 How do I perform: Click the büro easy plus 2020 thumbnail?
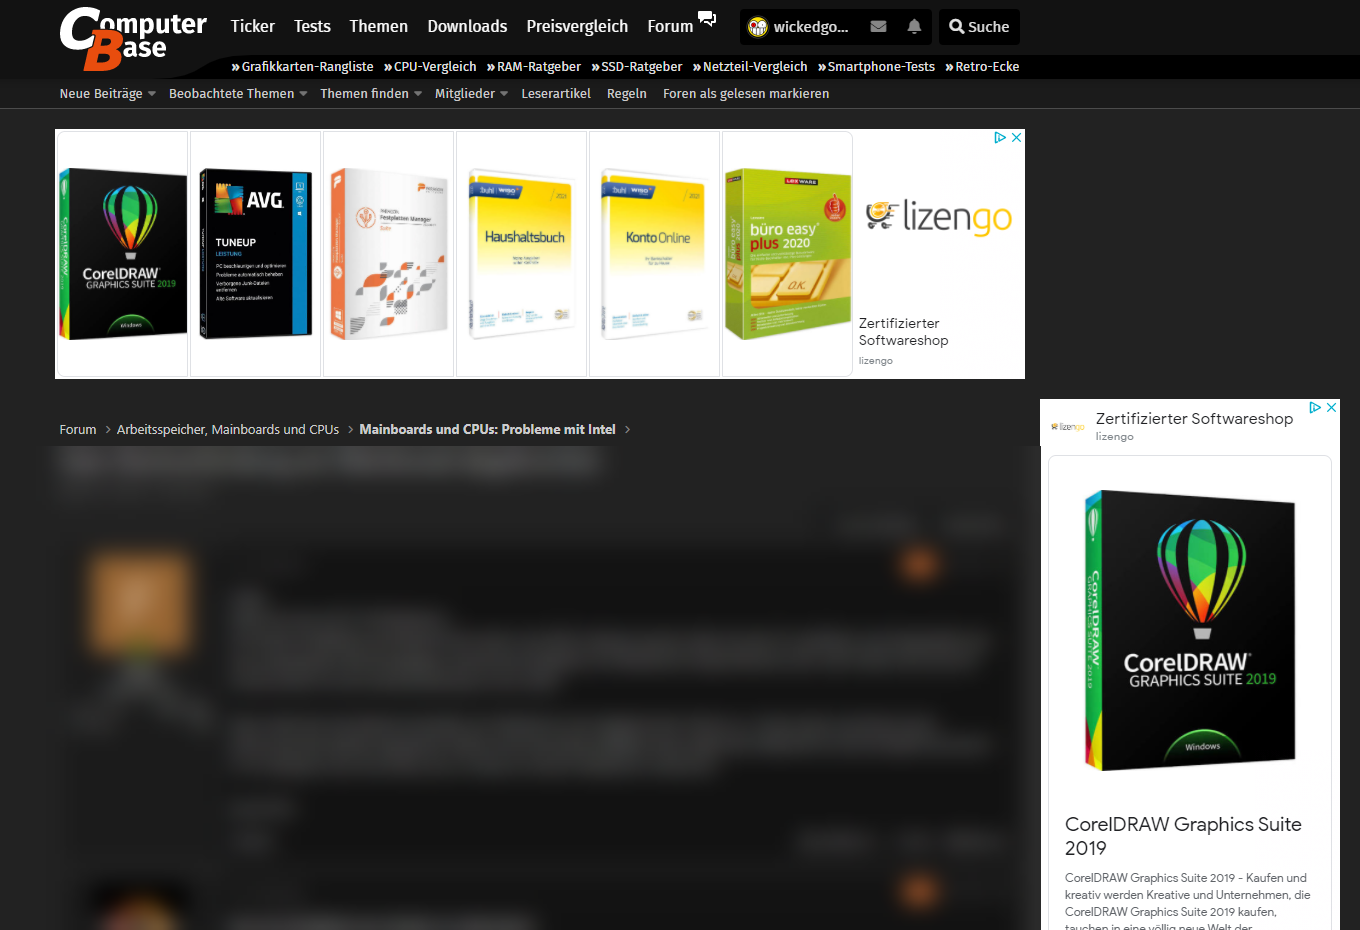788,254
